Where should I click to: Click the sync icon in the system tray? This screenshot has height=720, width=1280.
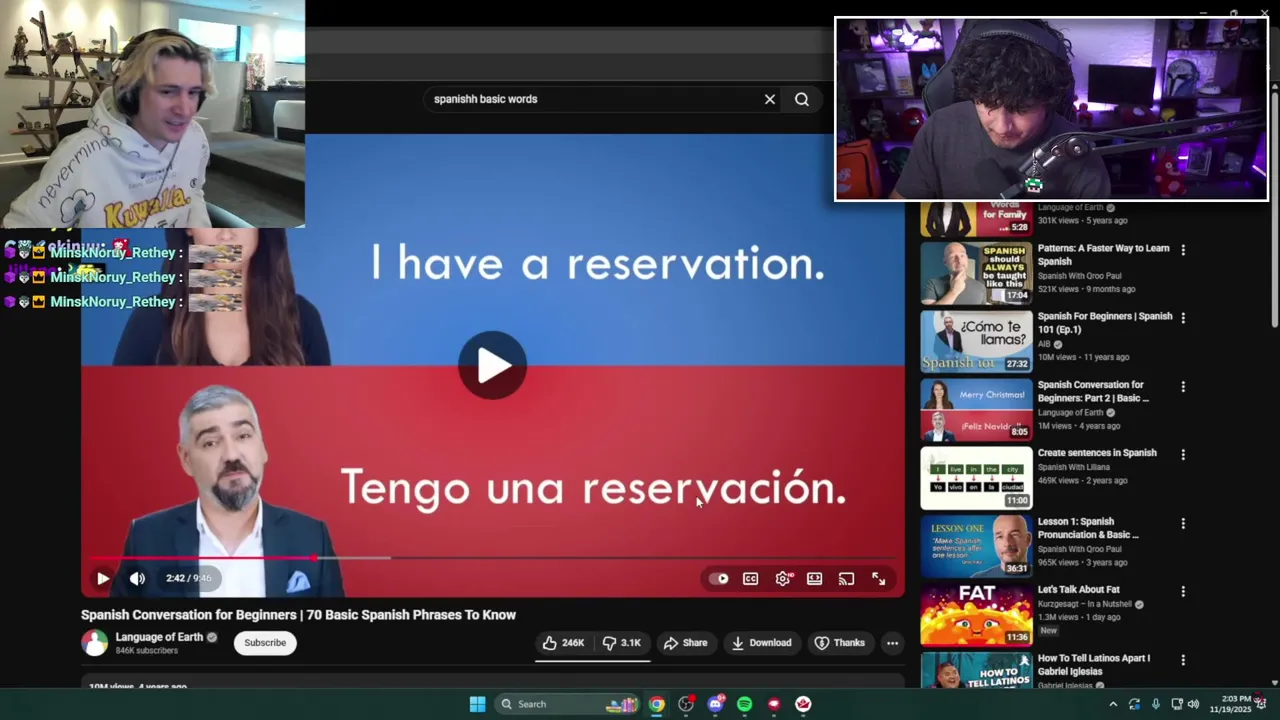pos(1134,704)
